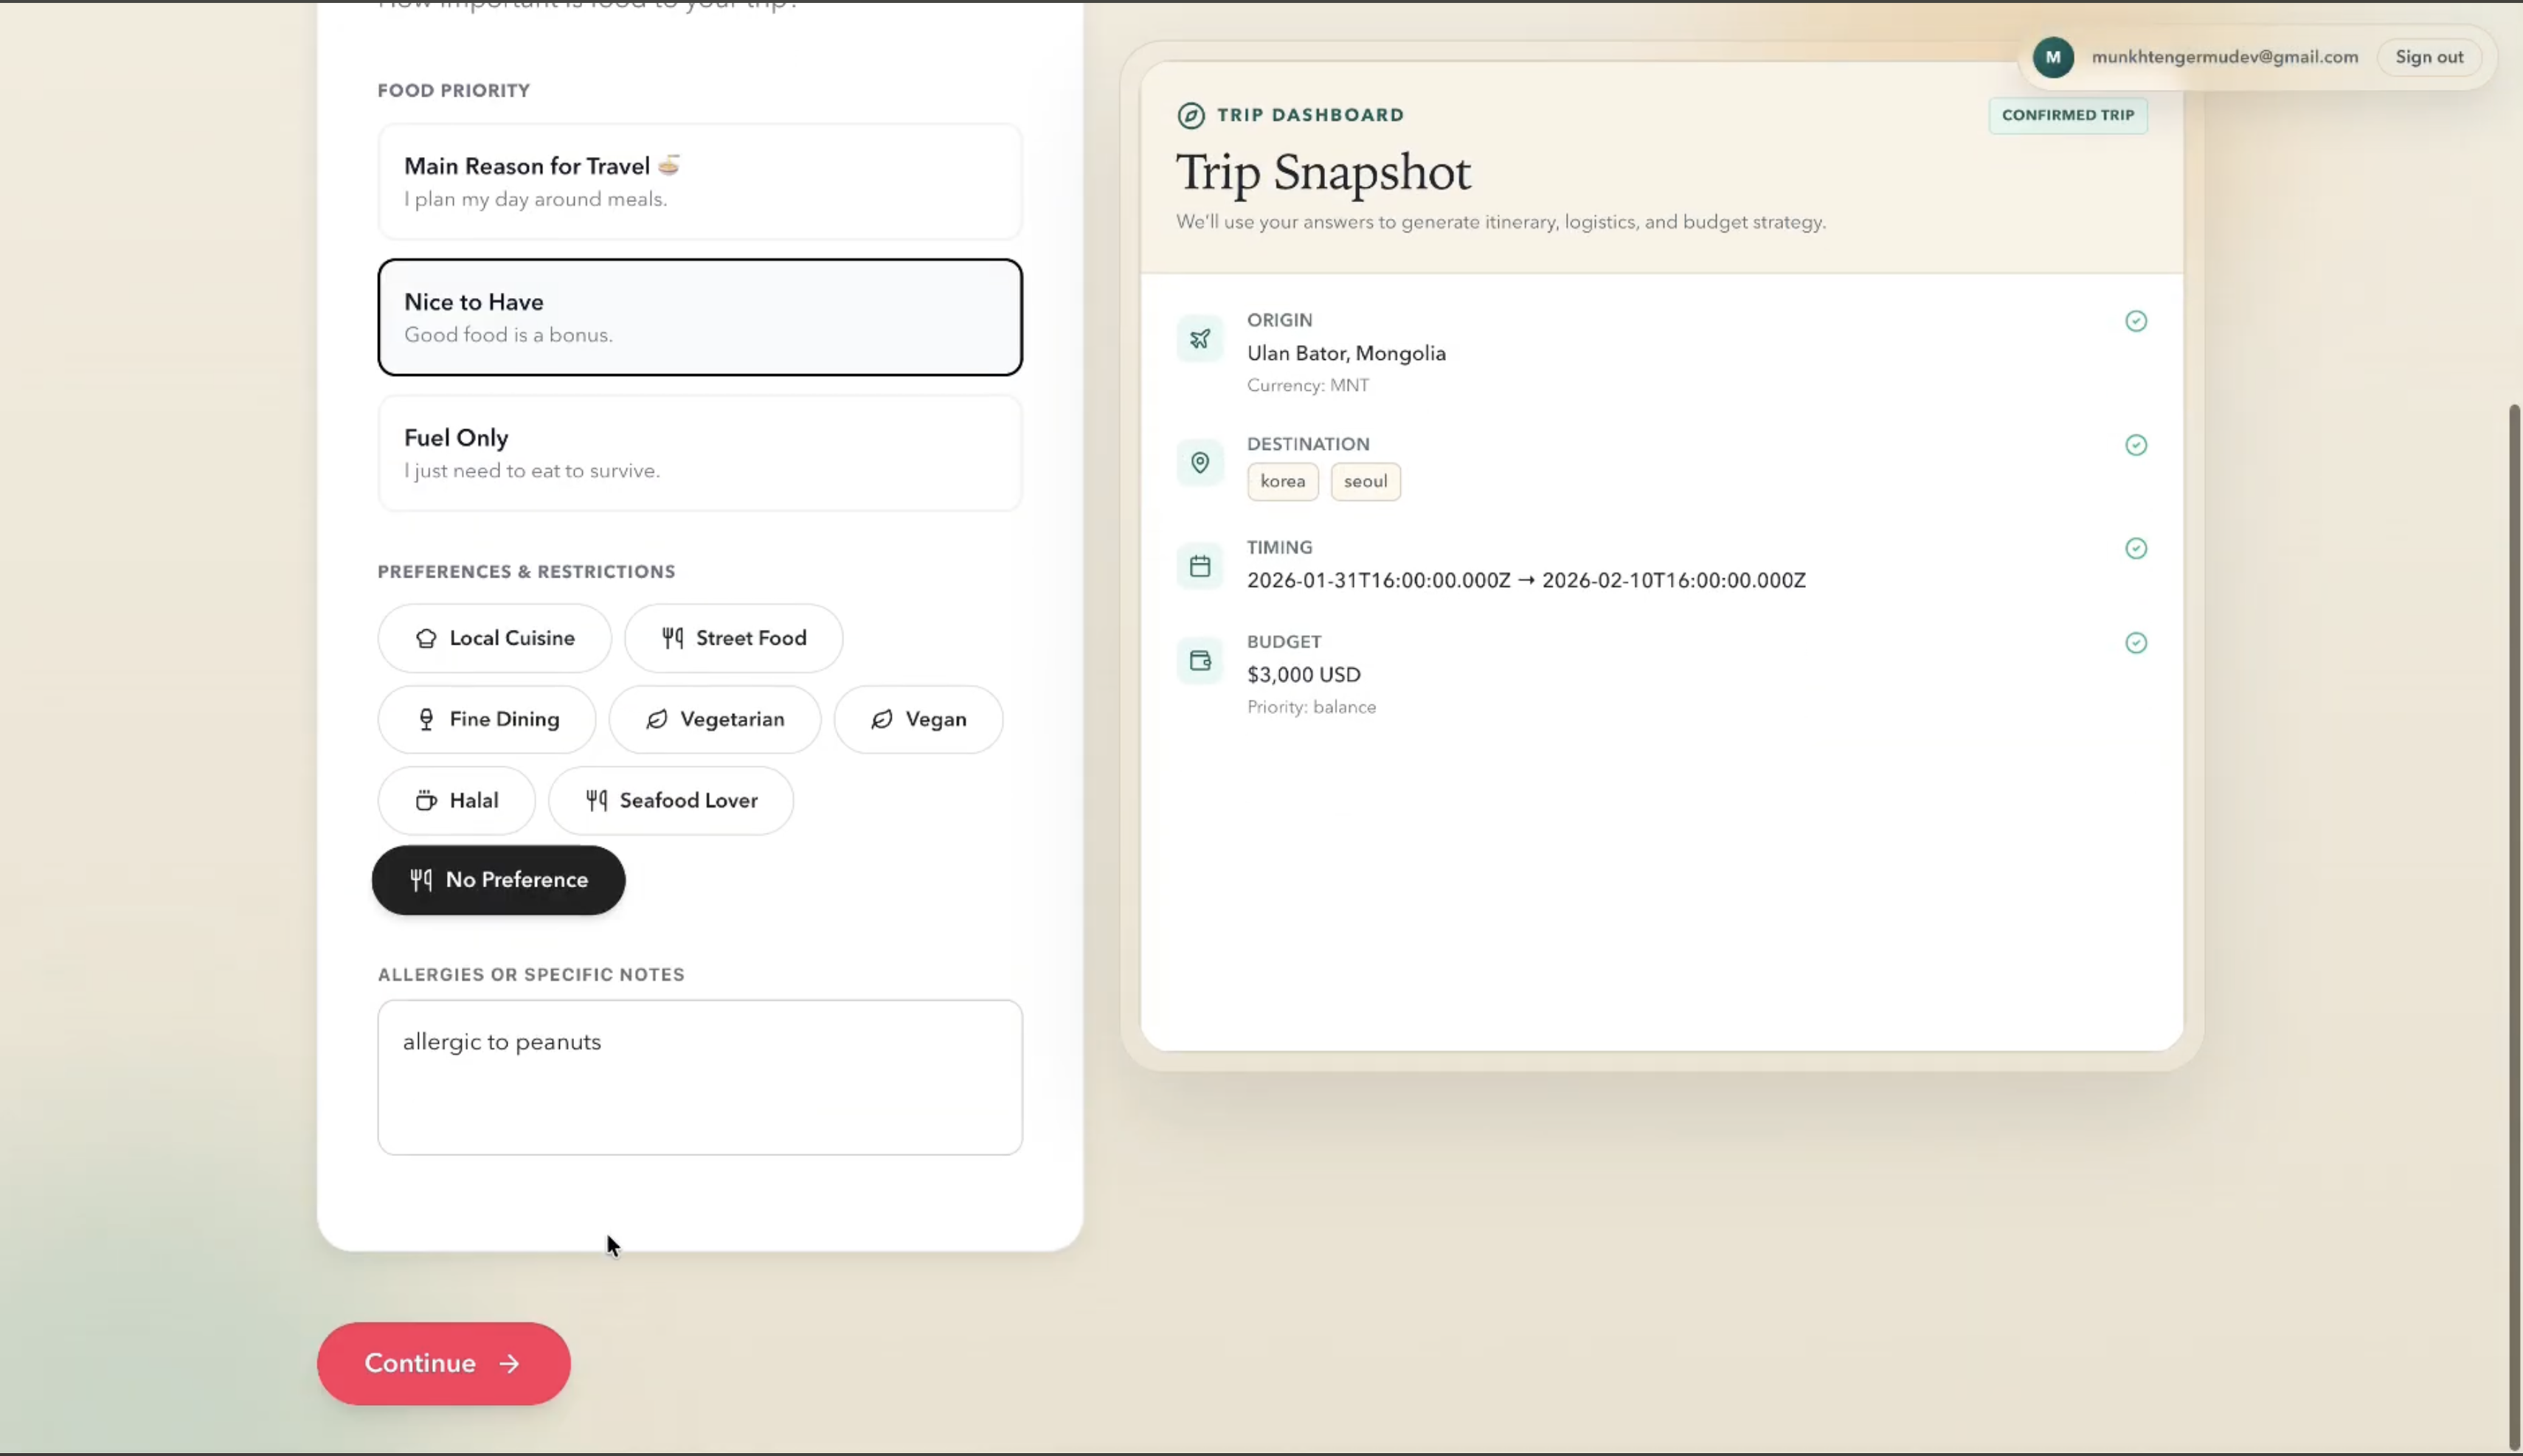Click the timing calendar icon
Image resolution: width=2523 pixels, height=1456 pixels.
point(1199,567)
